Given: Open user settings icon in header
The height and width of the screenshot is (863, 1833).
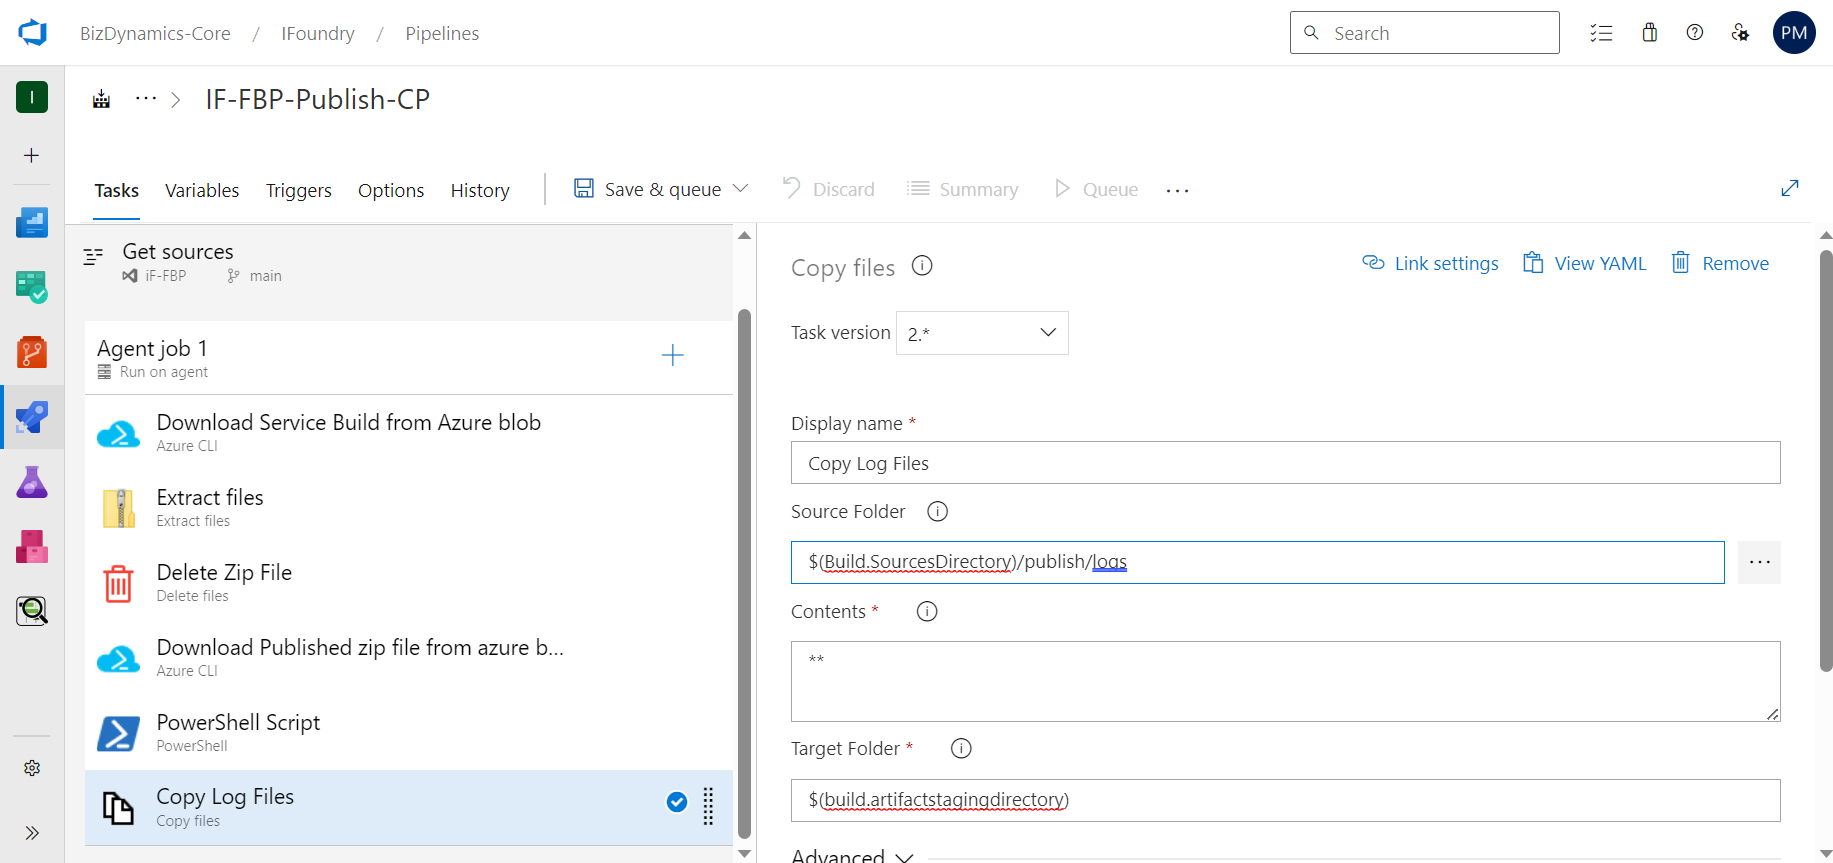Looking at the screenshot, I should (1740, 33).
